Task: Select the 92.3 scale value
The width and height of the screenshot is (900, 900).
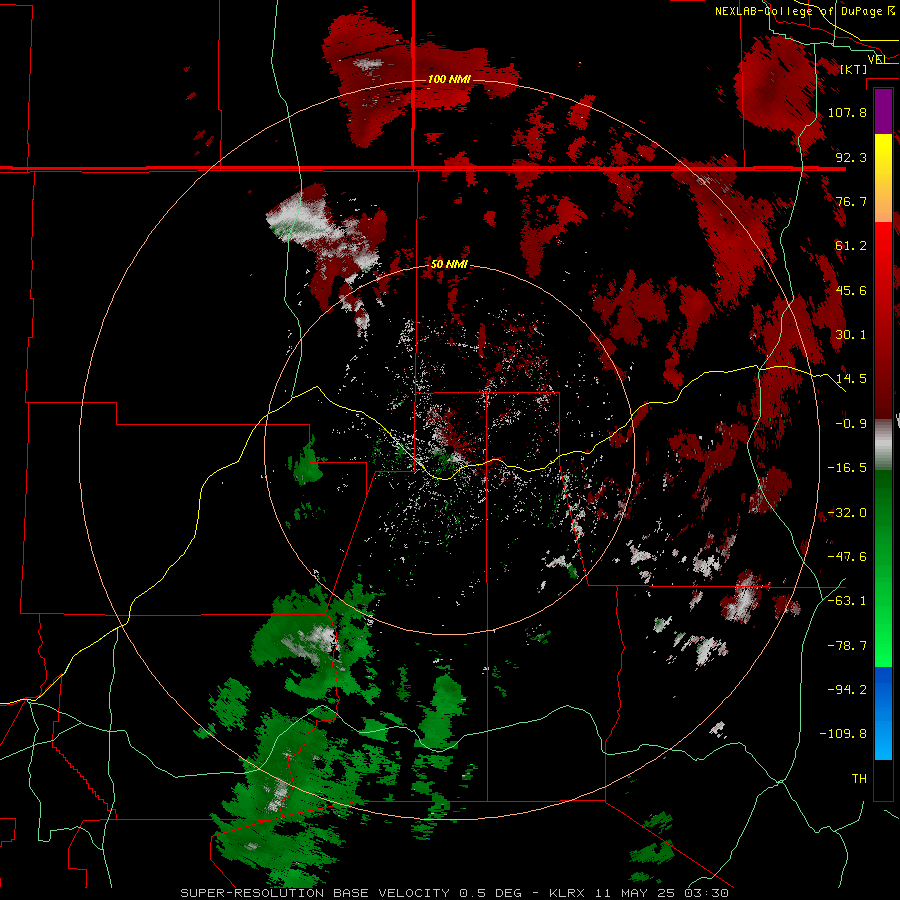Action: tap(851, 157)
